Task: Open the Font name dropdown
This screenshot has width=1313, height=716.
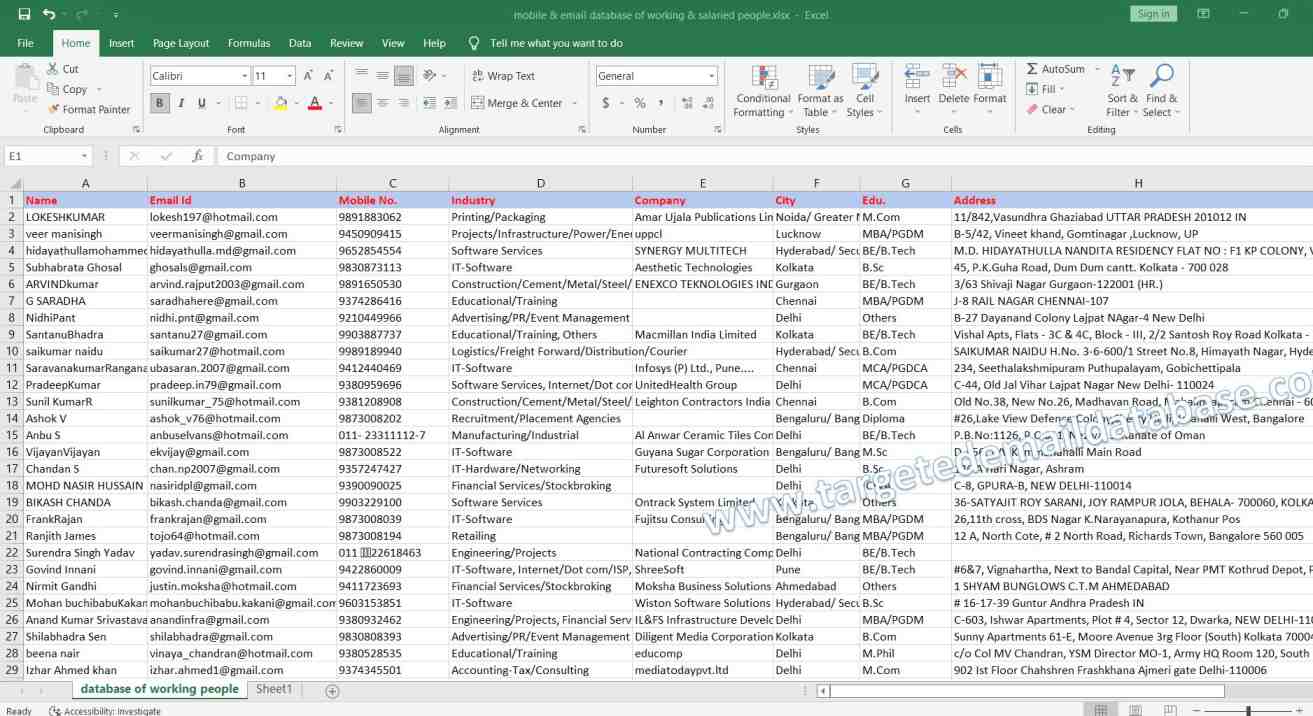Action: click(x=245, y=75)
